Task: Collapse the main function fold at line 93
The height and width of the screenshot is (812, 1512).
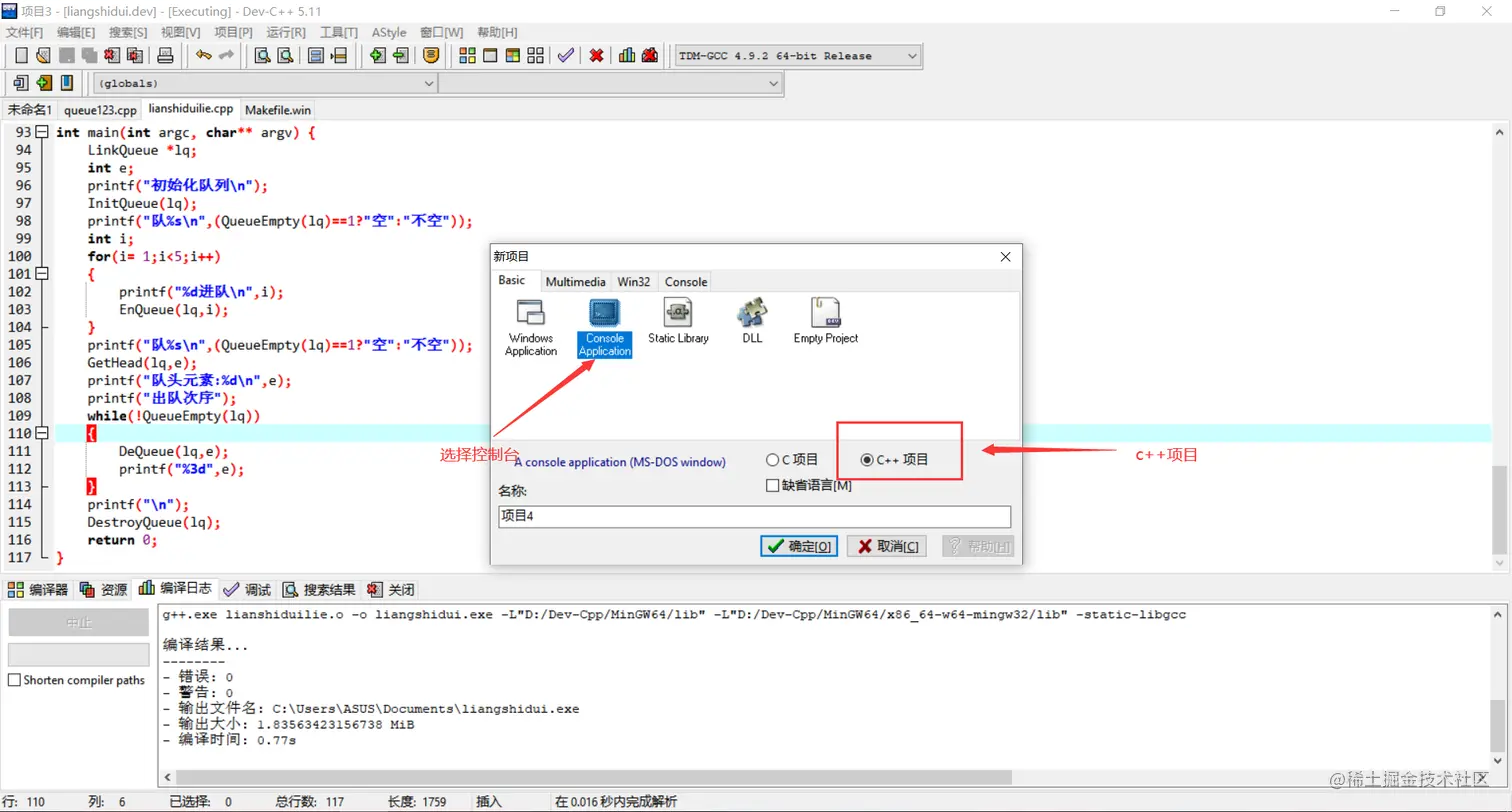Action: [x=42, y=132]
